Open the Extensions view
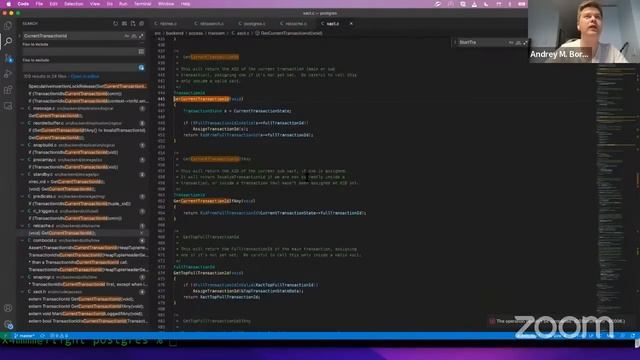Viewport: 640px width, 360px height. click(x=8, y=90)
